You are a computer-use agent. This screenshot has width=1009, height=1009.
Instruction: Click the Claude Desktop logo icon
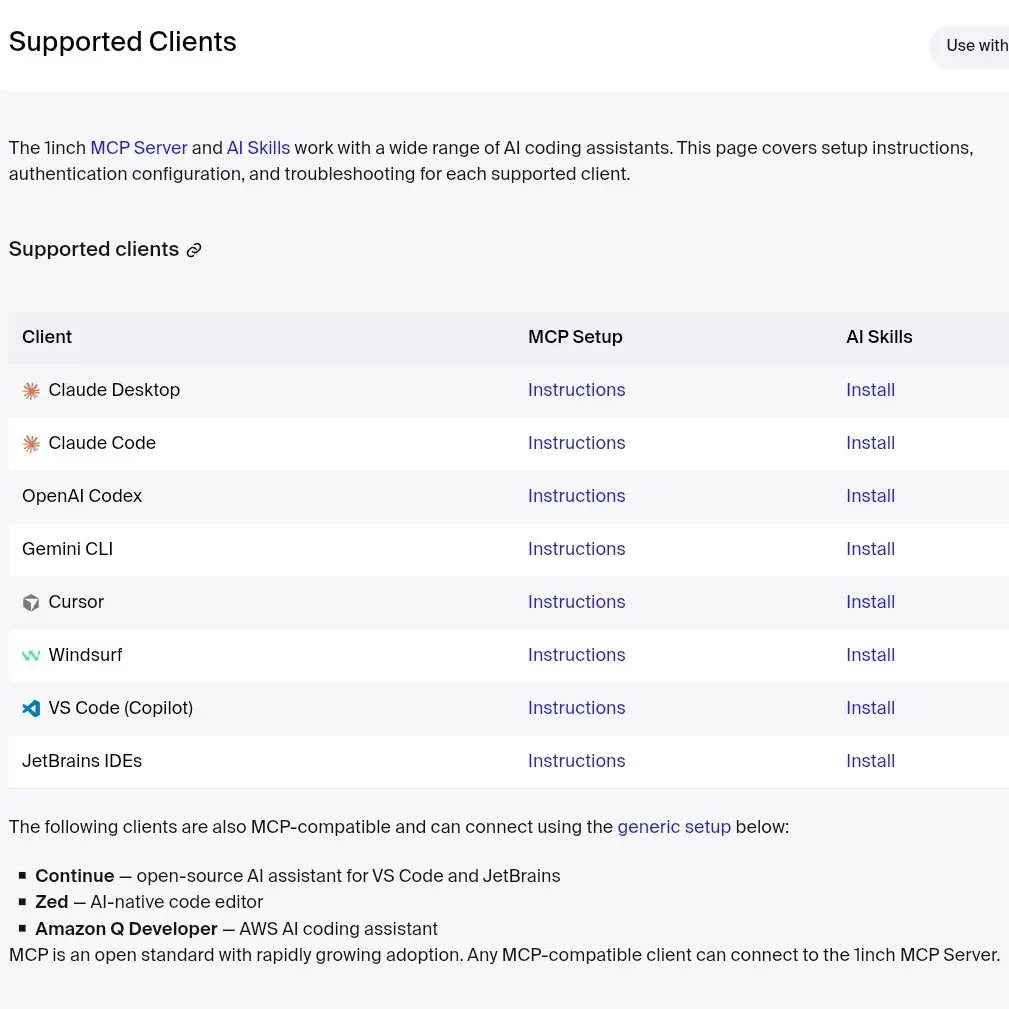(31, 391)
